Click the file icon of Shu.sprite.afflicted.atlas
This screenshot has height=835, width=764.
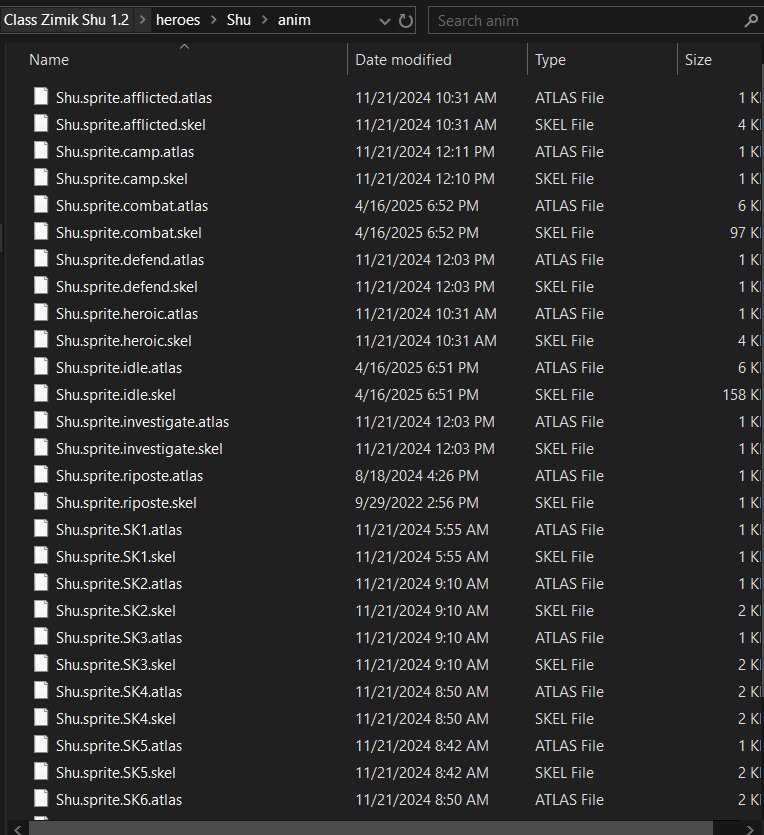click(41, 96)
